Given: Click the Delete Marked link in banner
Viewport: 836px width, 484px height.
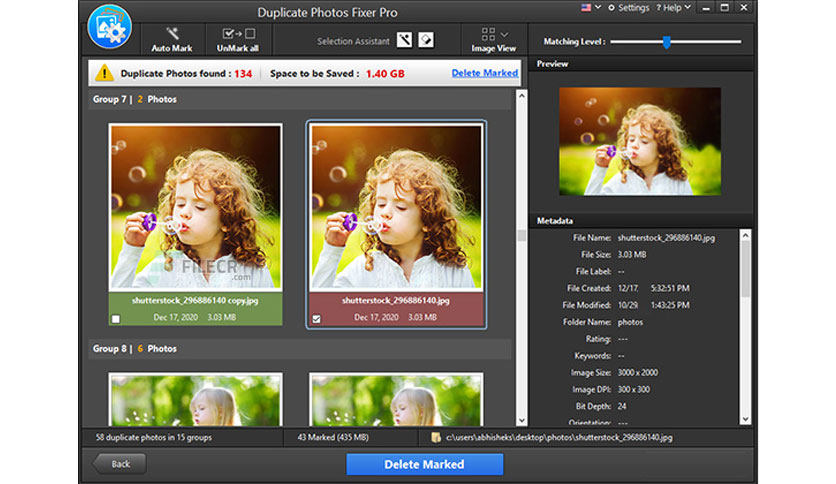Looking at the screenshot, I should click(x=485, y=73).
